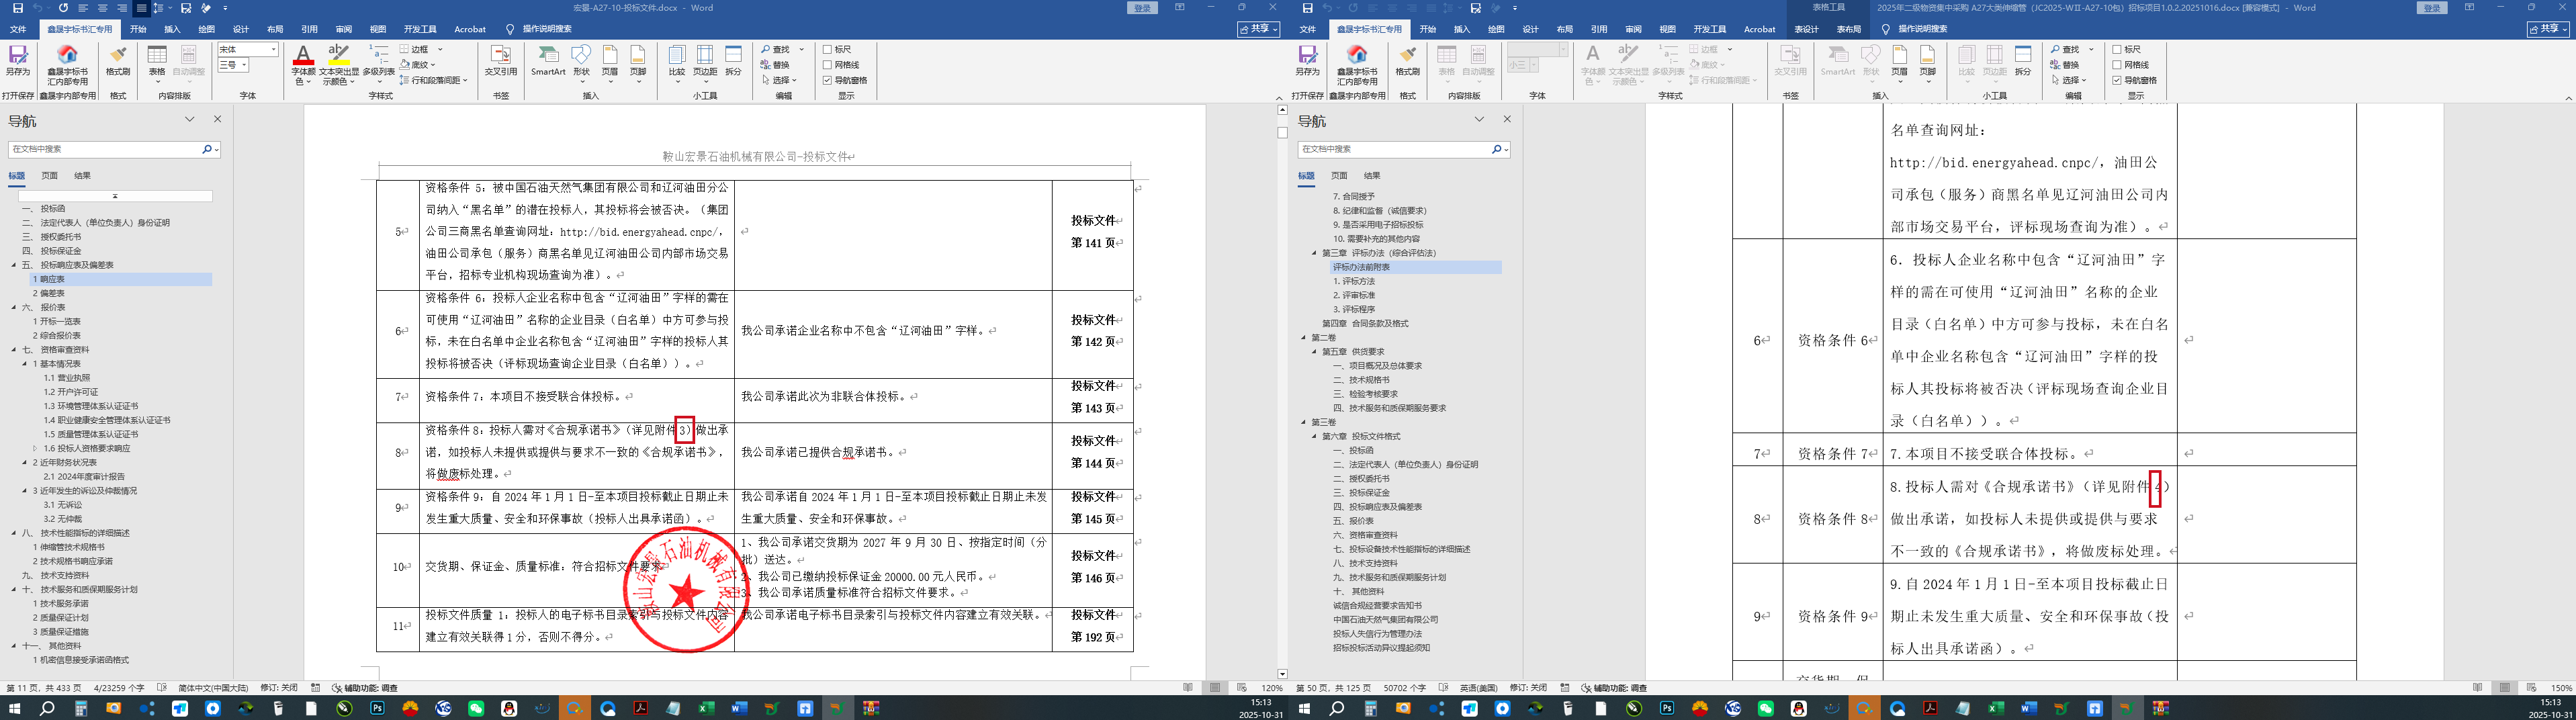Open 表设计 tab in right window

pyautogui.click(x=1806, y=29)
